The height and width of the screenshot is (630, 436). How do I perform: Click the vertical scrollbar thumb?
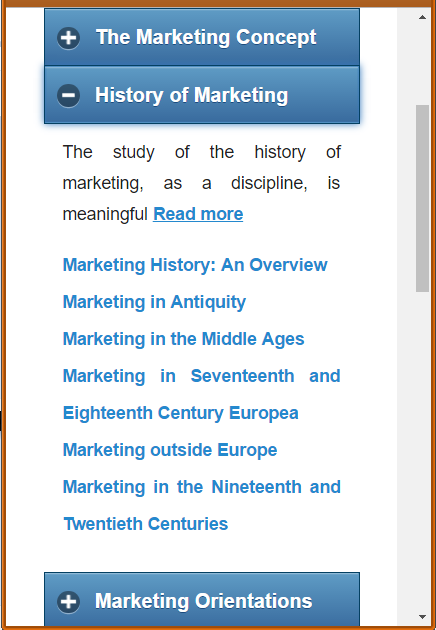(422, 198)
